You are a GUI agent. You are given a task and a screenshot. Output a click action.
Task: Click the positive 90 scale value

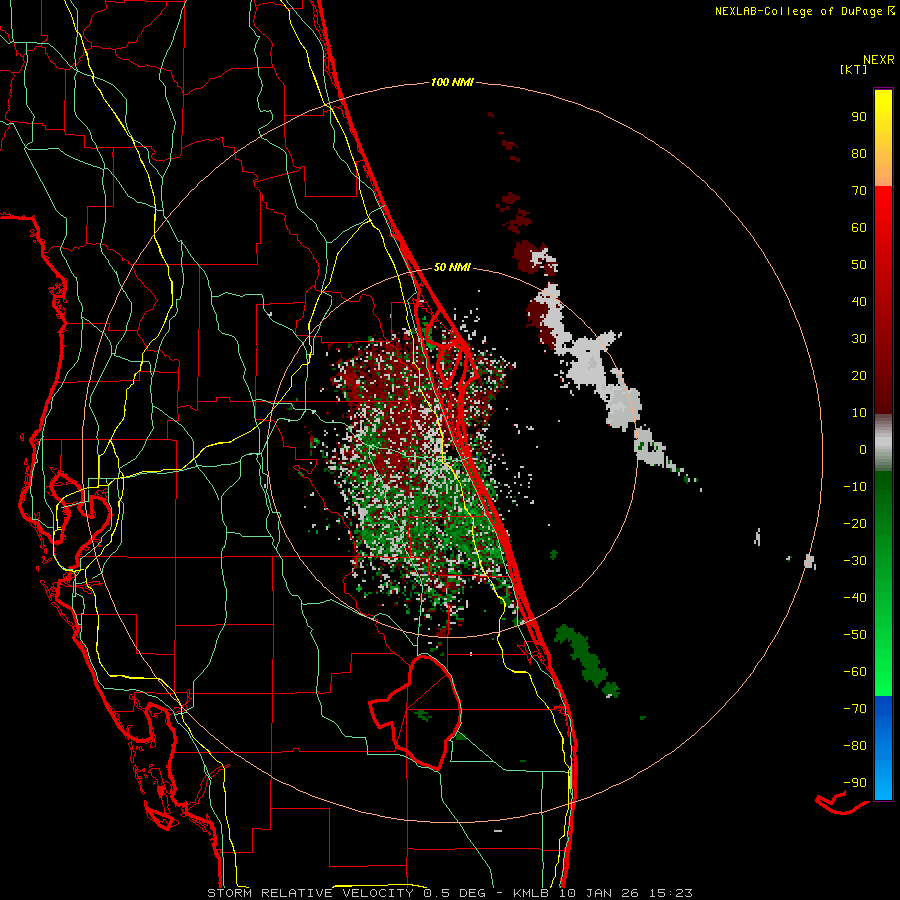(859, 117)
